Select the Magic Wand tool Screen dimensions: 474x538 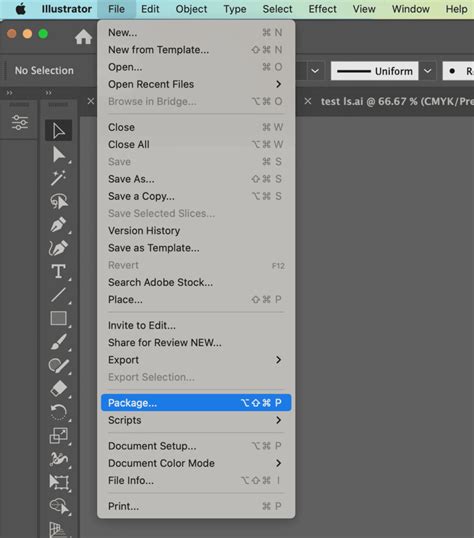58,178
